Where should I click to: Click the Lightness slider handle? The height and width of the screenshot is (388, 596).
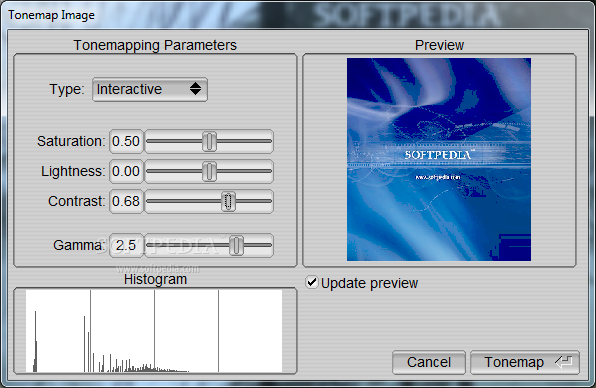click(x=209, y=171)
